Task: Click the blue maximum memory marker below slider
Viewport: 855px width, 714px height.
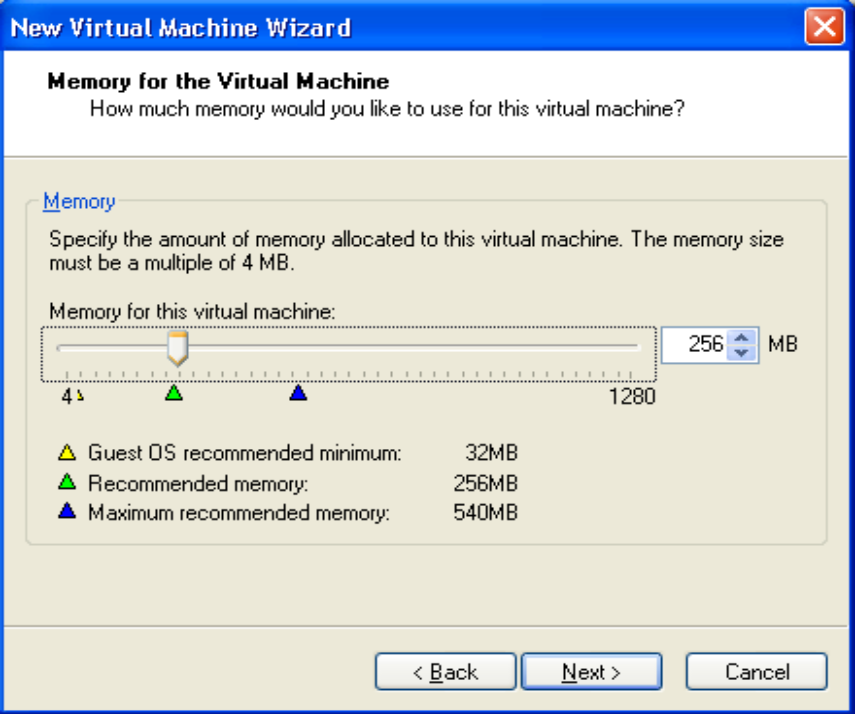Action: pos(297,394)
